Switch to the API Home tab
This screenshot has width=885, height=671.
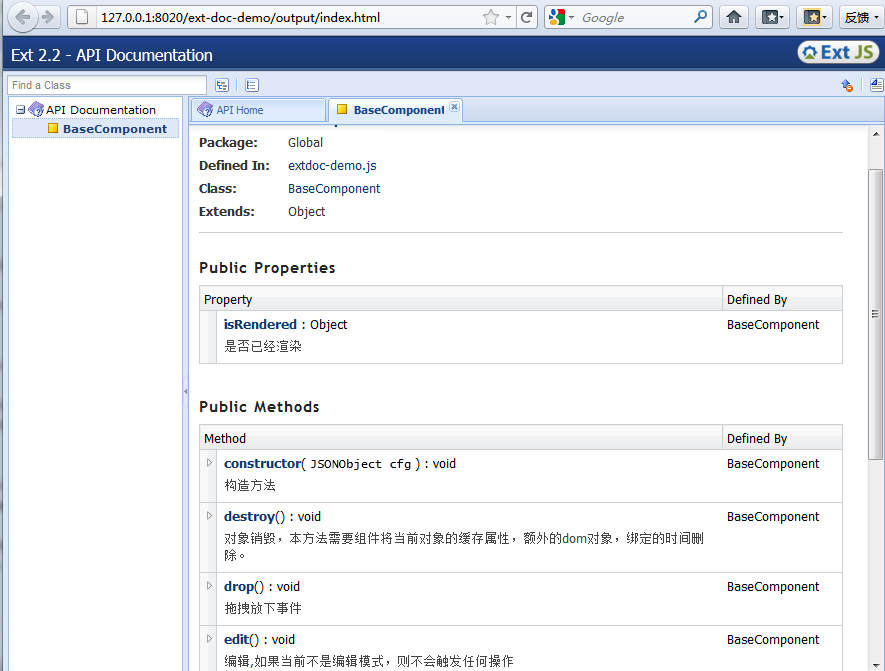click(x=259, y=110)
